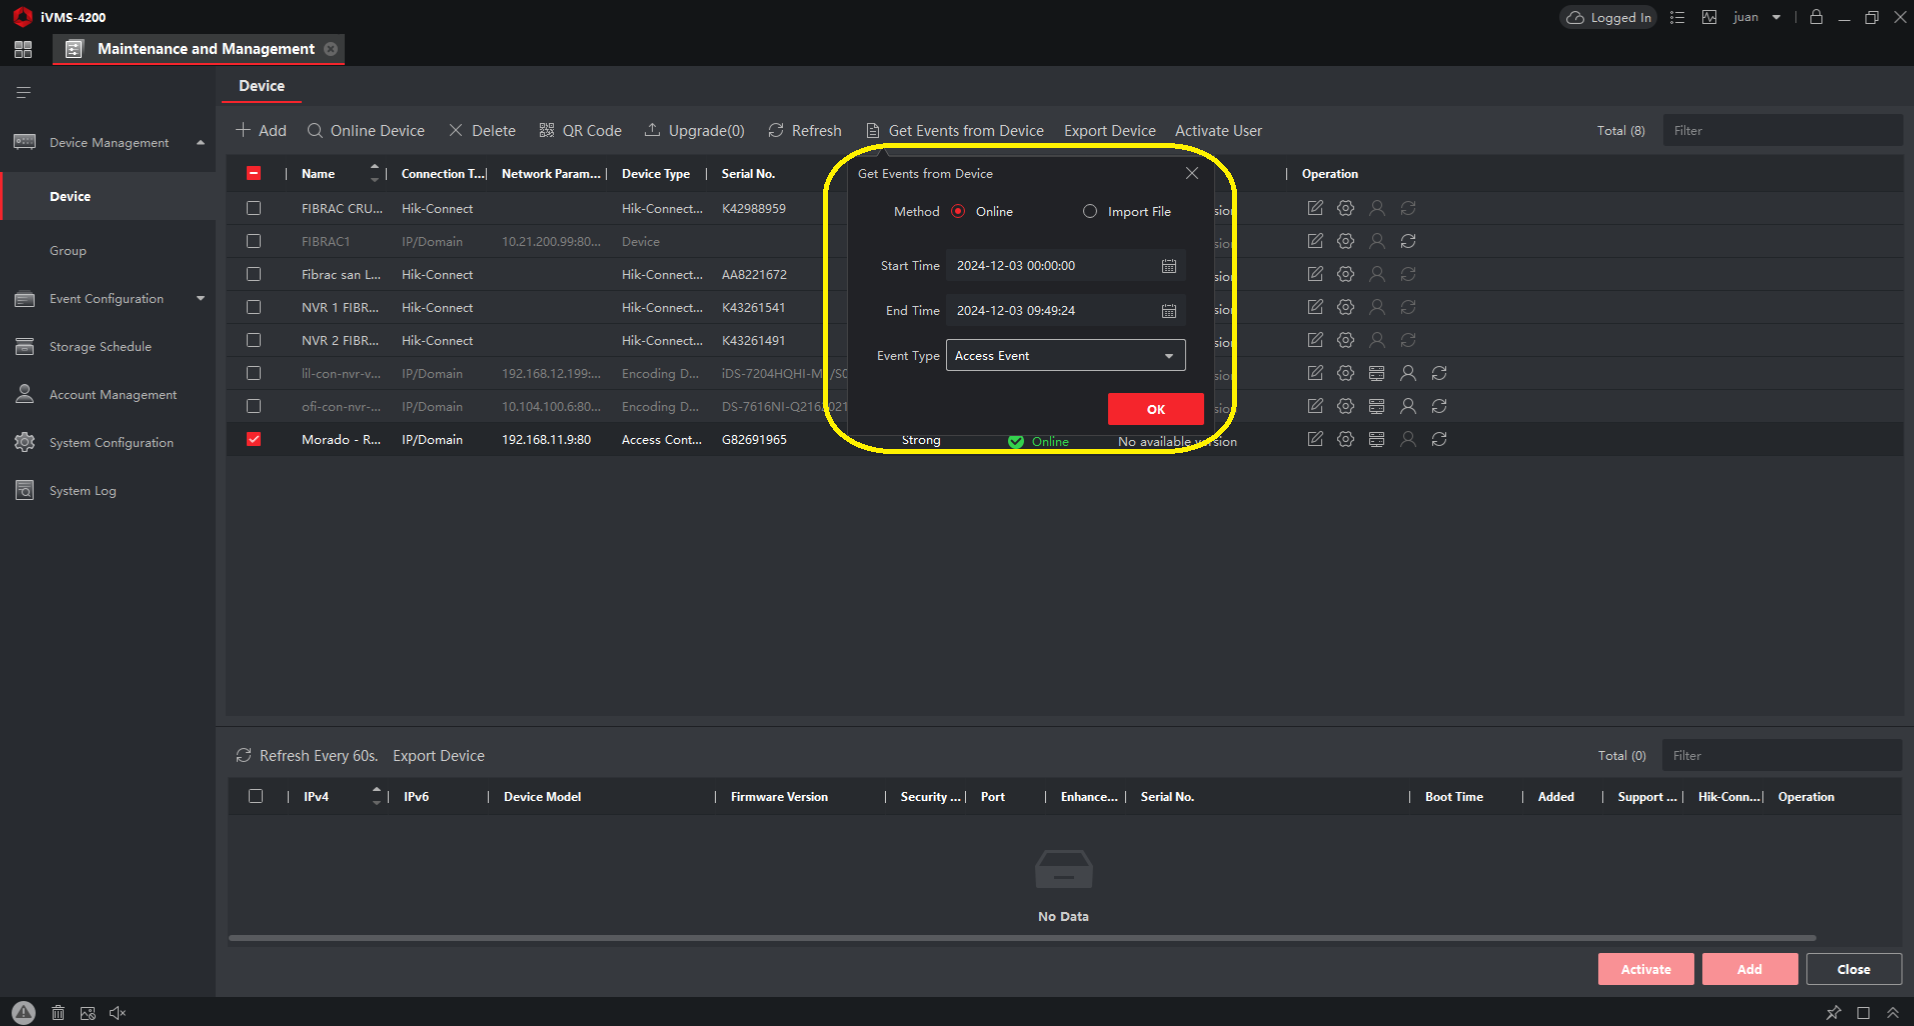Open Storage Schedule from the sidebar
This screenshot has width=1914, height=1026.
pyautogui.click(x=100, y=347)
